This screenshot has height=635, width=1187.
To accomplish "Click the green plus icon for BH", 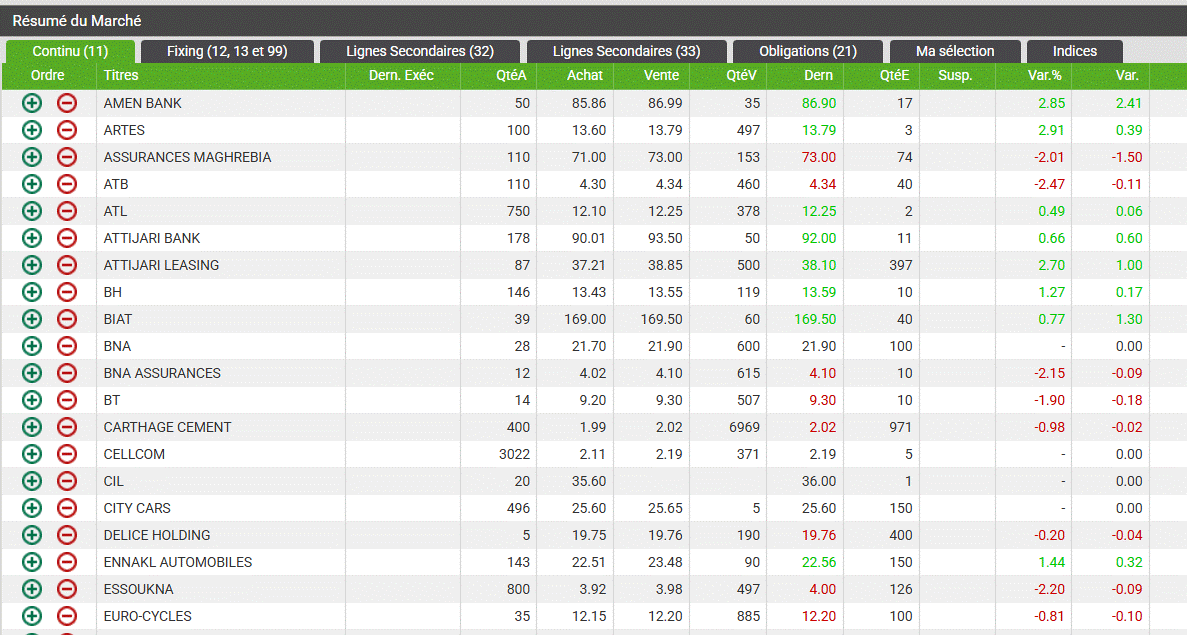I will point(32,292).
